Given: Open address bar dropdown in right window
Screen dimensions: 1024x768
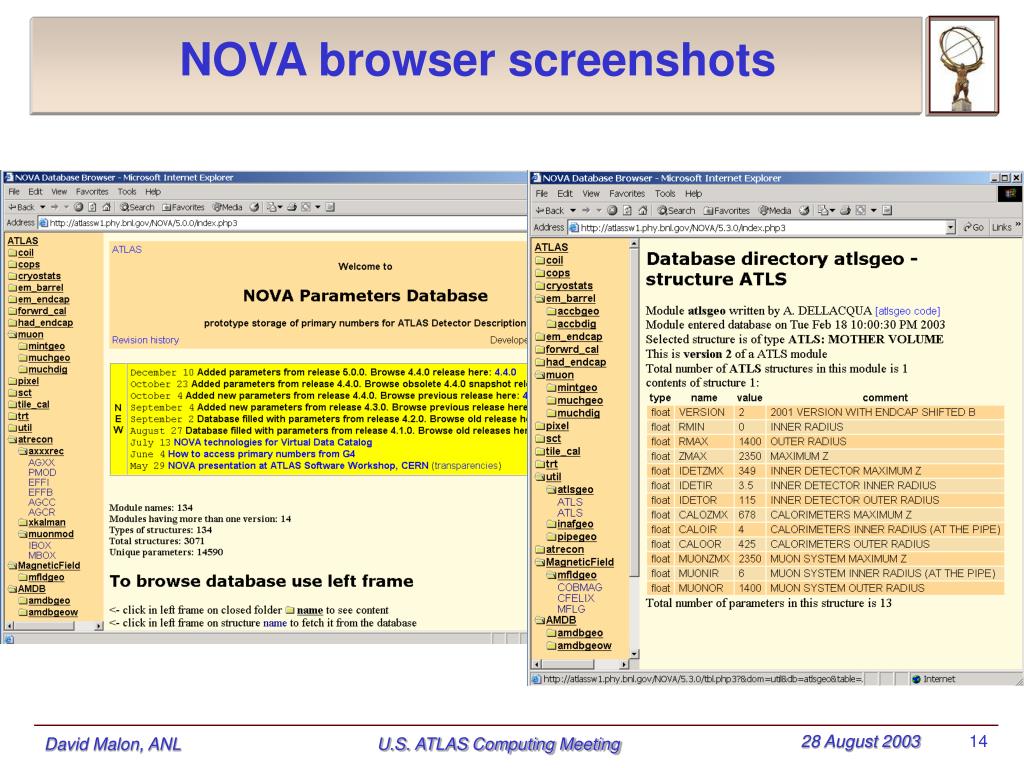Looking at the screenshot, I should (x=950, y=227).
